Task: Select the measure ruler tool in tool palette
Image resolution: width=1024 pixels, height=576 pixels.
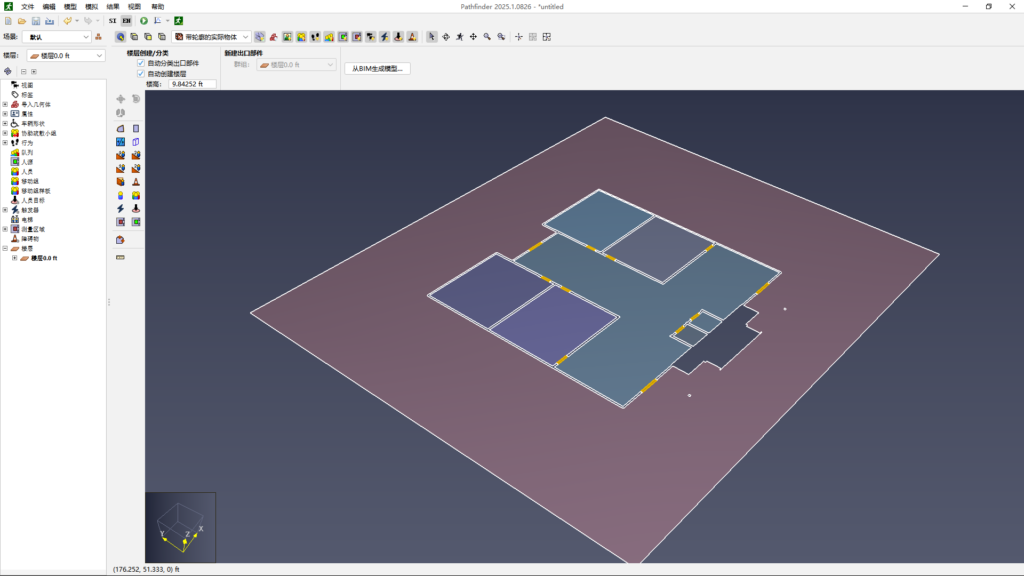Action: click(121, 258)
